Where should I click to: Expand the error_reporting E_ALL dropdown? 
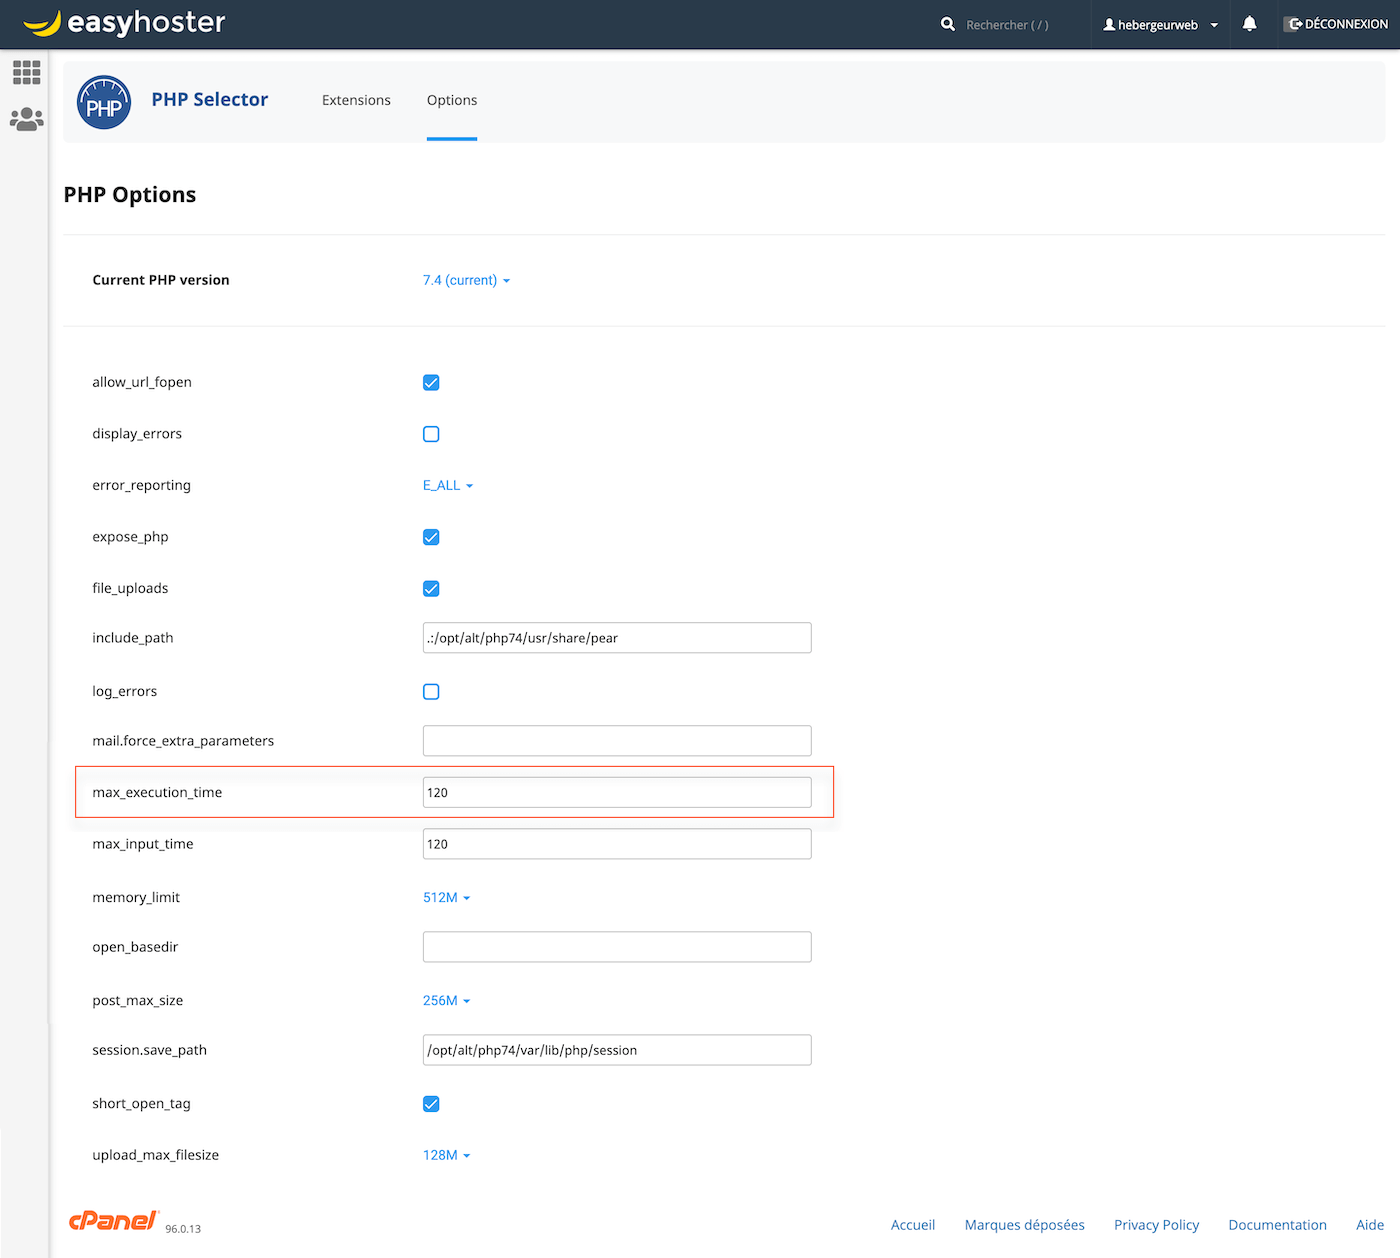[x=447, y=486]
